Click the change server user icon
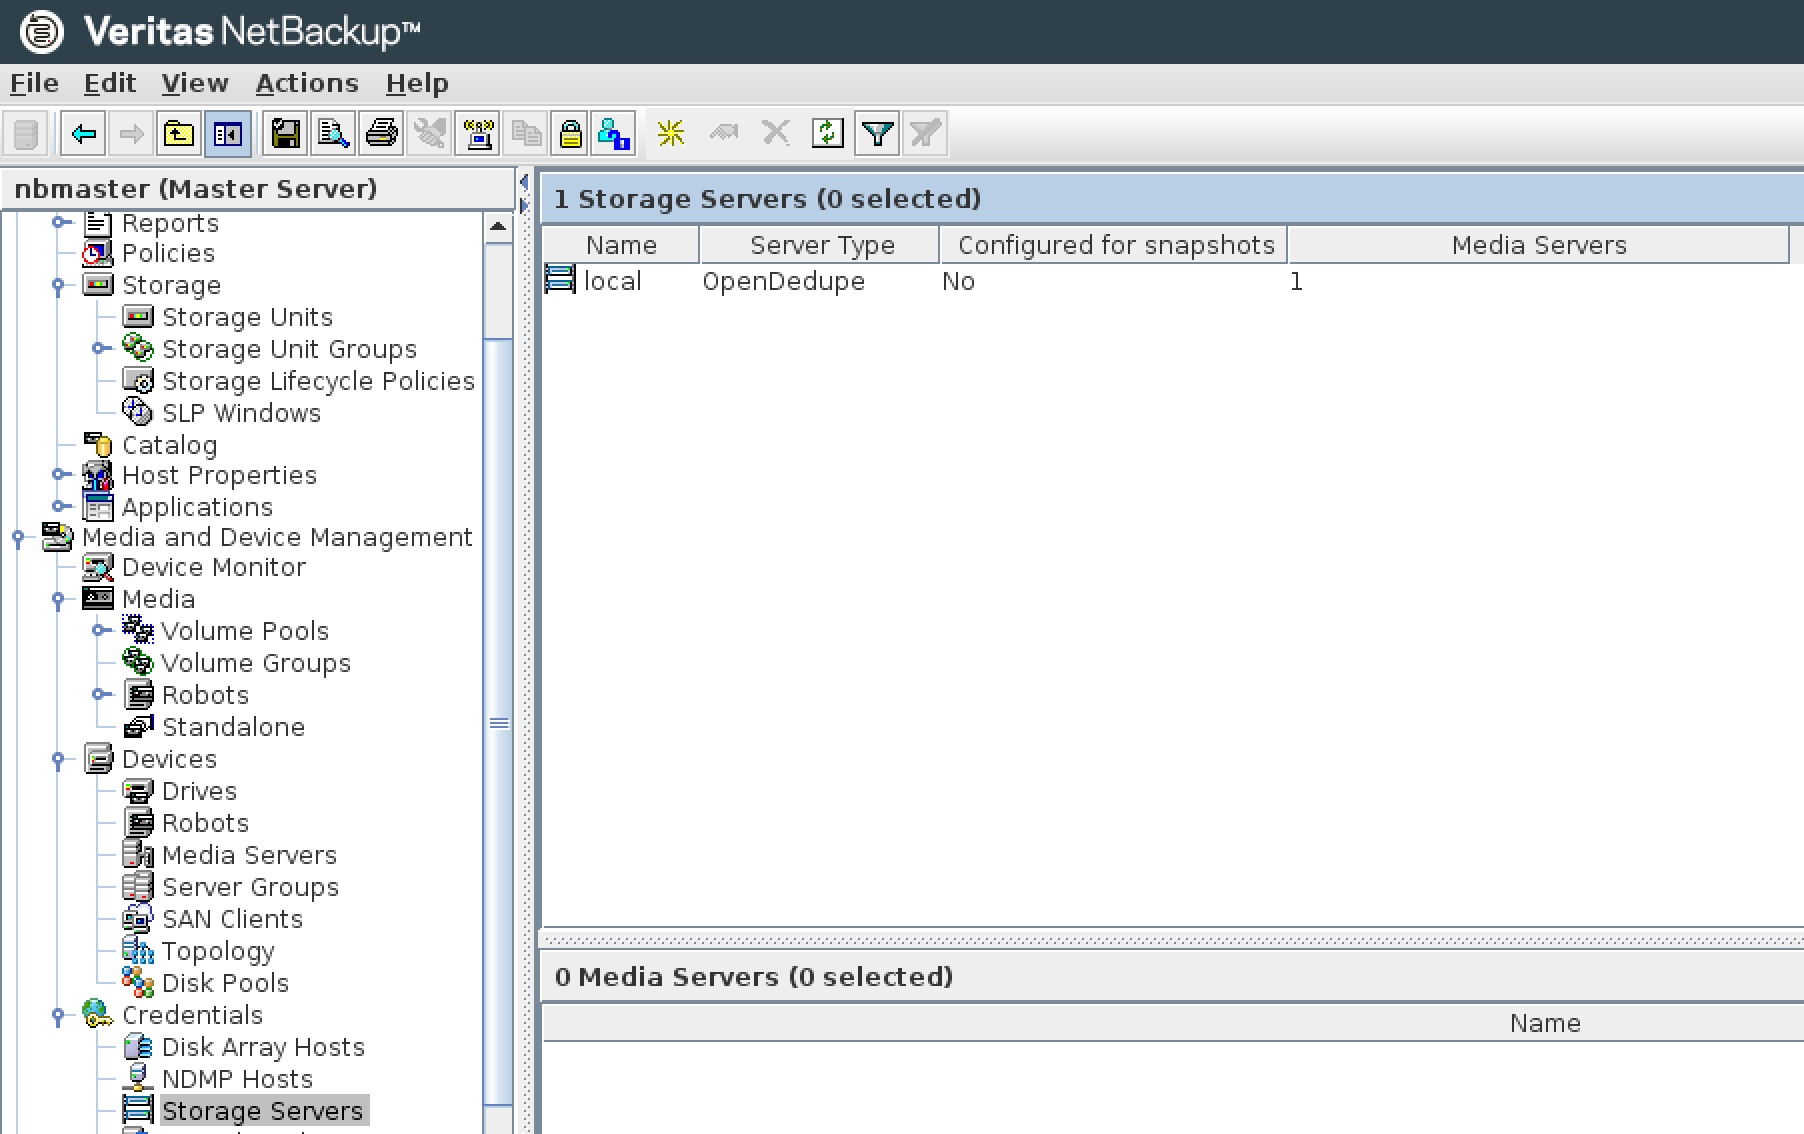 613,133
